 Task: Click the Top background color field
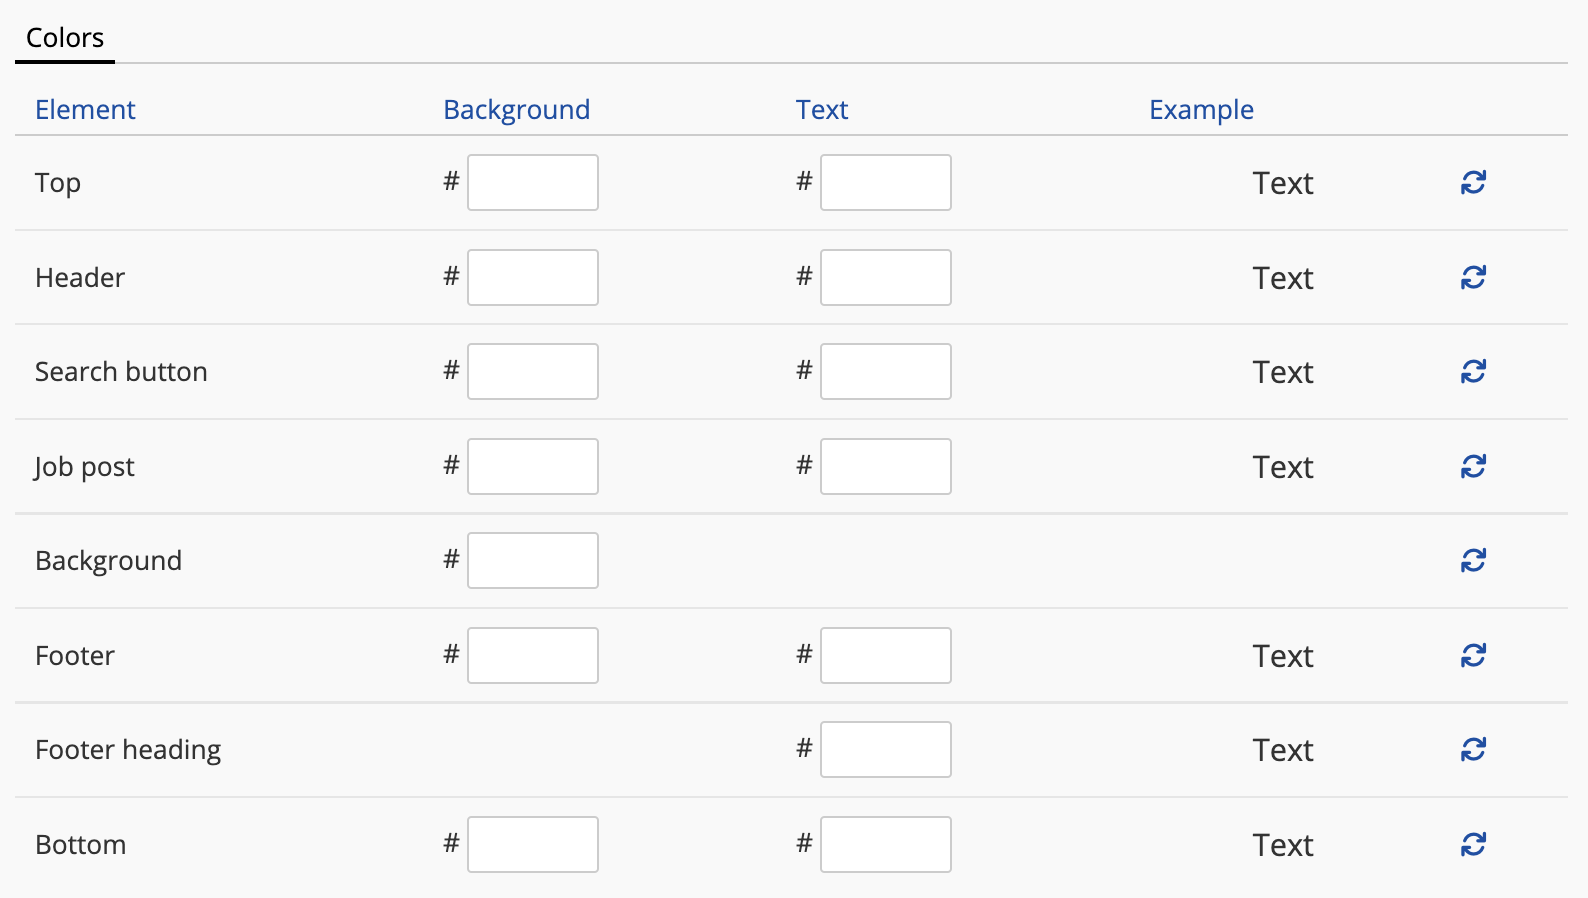(533, 182)
